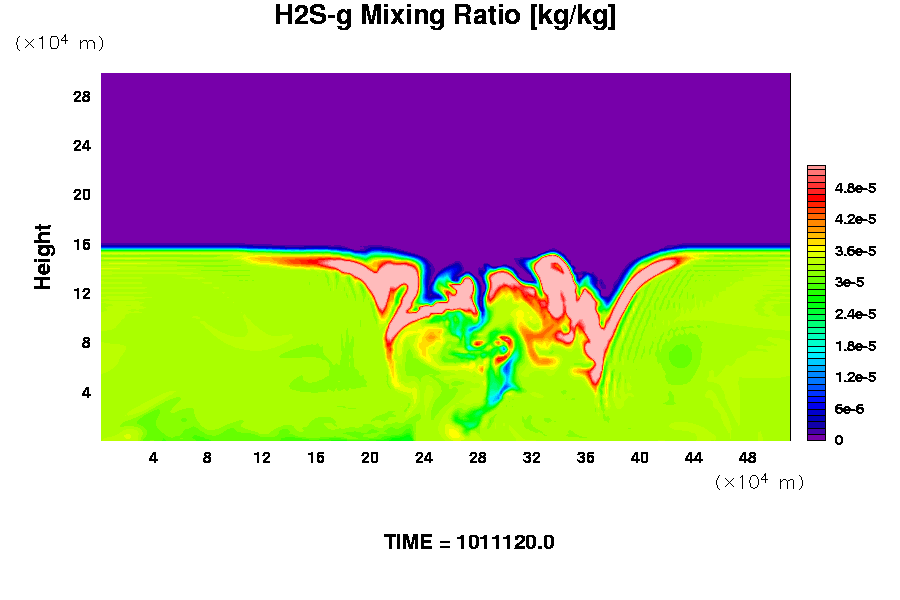Click the 1.8e-5 colorbar label
This screenshot has height=600, width=900.
855,346
